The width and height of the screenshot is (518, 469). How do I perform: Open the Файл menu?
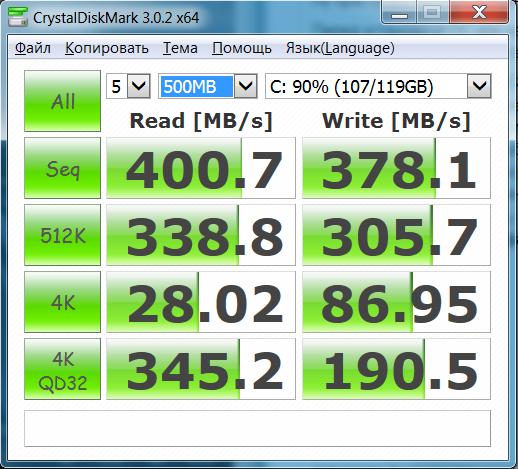point(33,48)
